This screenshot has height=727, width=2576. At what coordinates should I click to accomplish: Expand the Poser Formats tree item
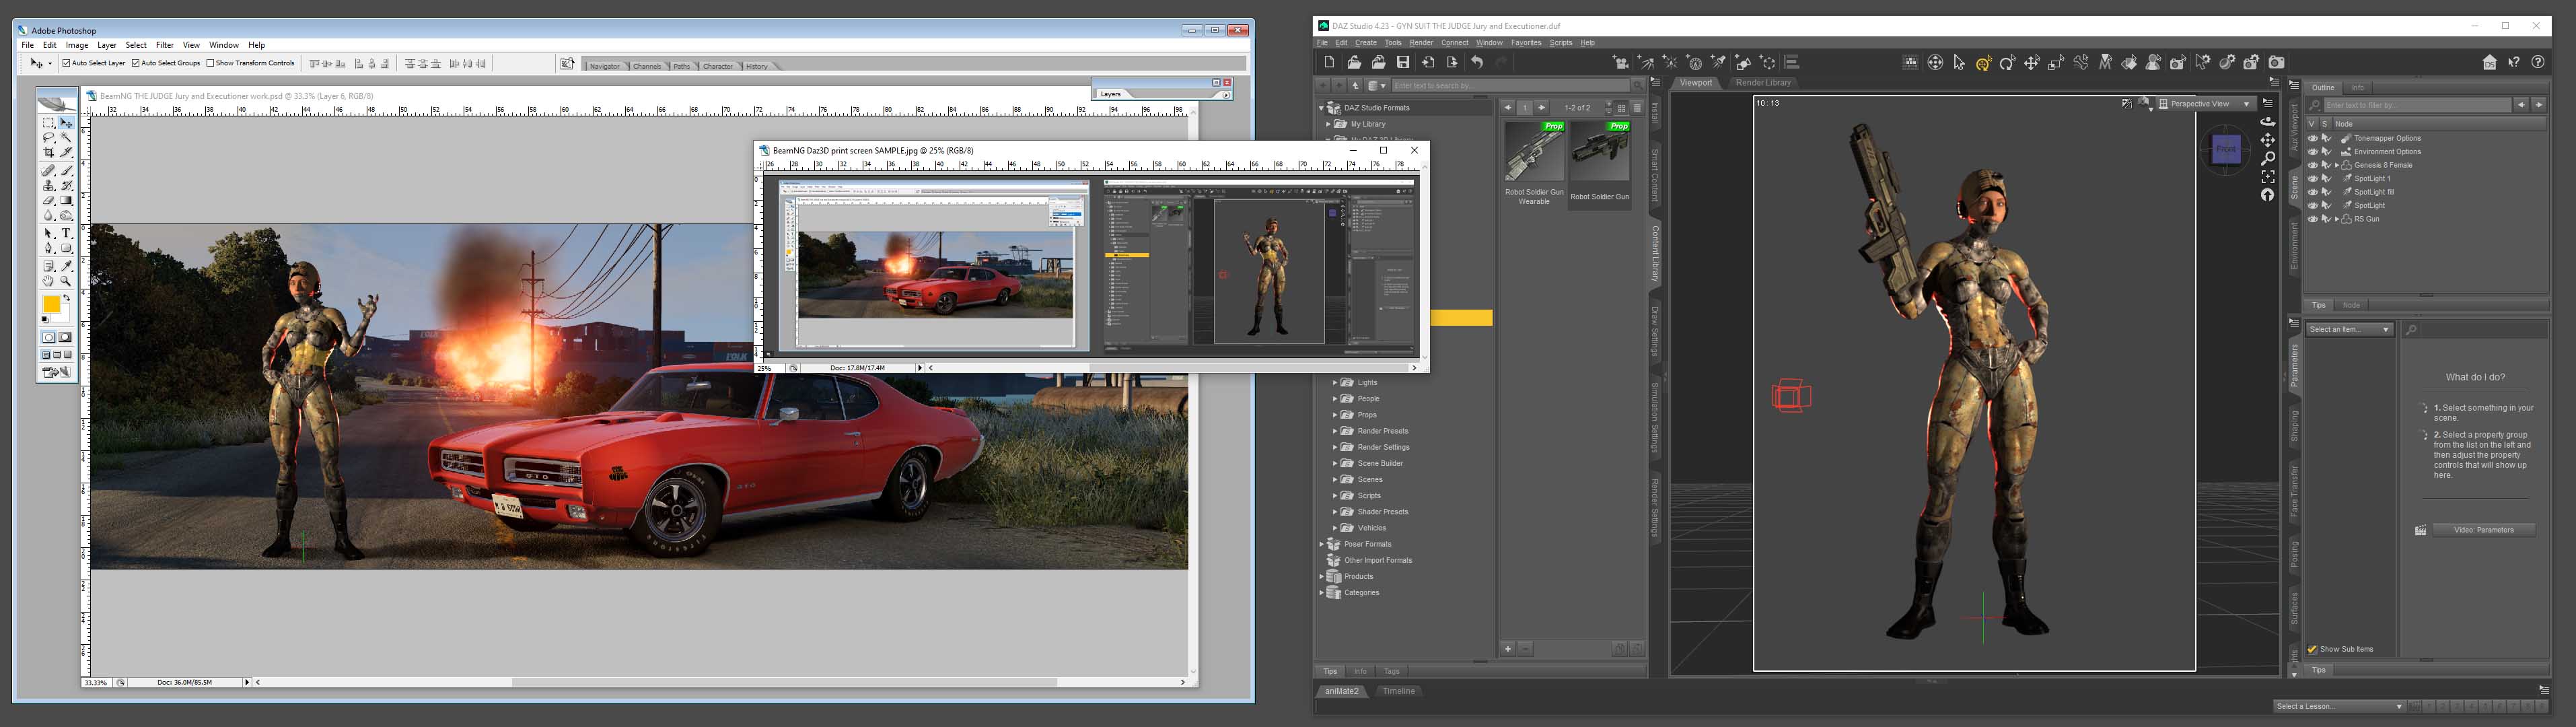tap(1321, 544)
